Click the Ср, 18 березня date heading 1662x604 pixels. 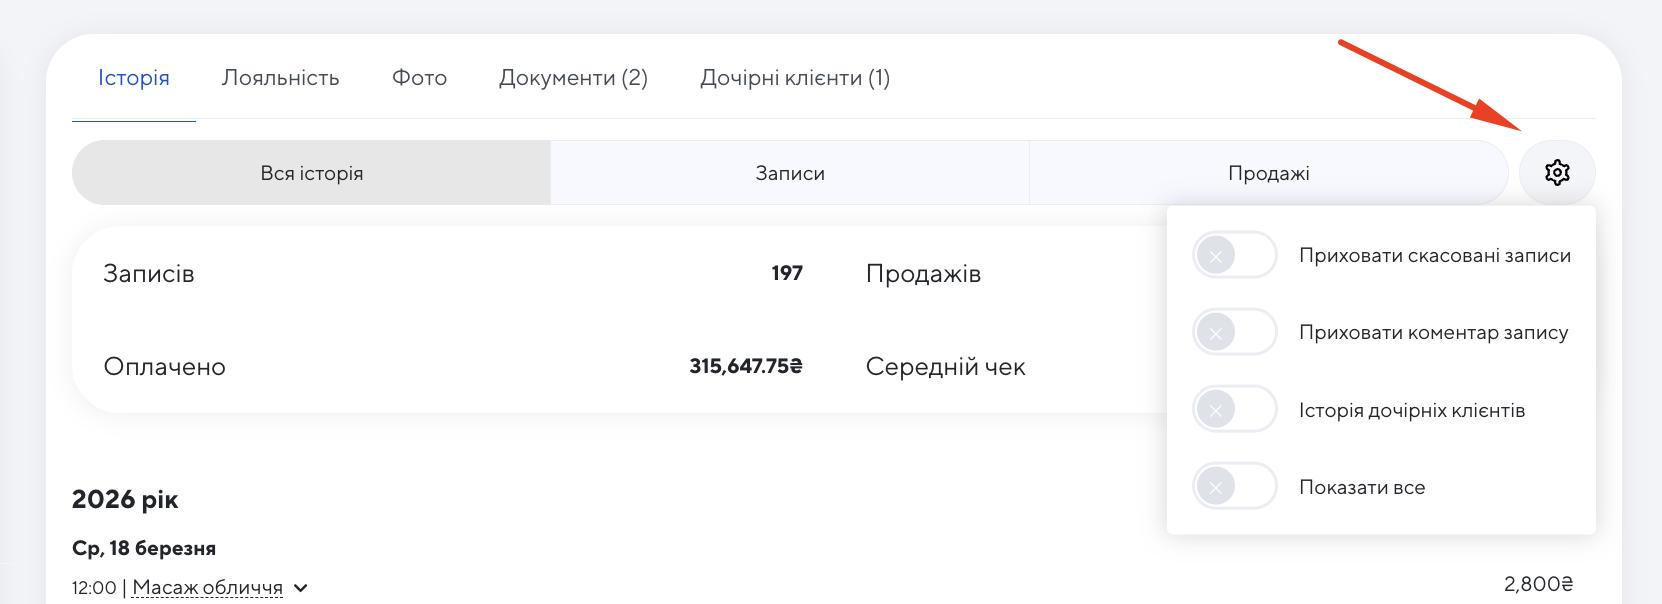(144, 548)
